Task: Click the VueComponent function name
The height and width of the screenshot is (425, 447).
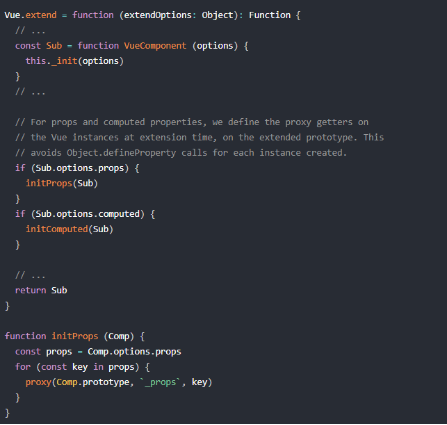Action: click(155, 46)
